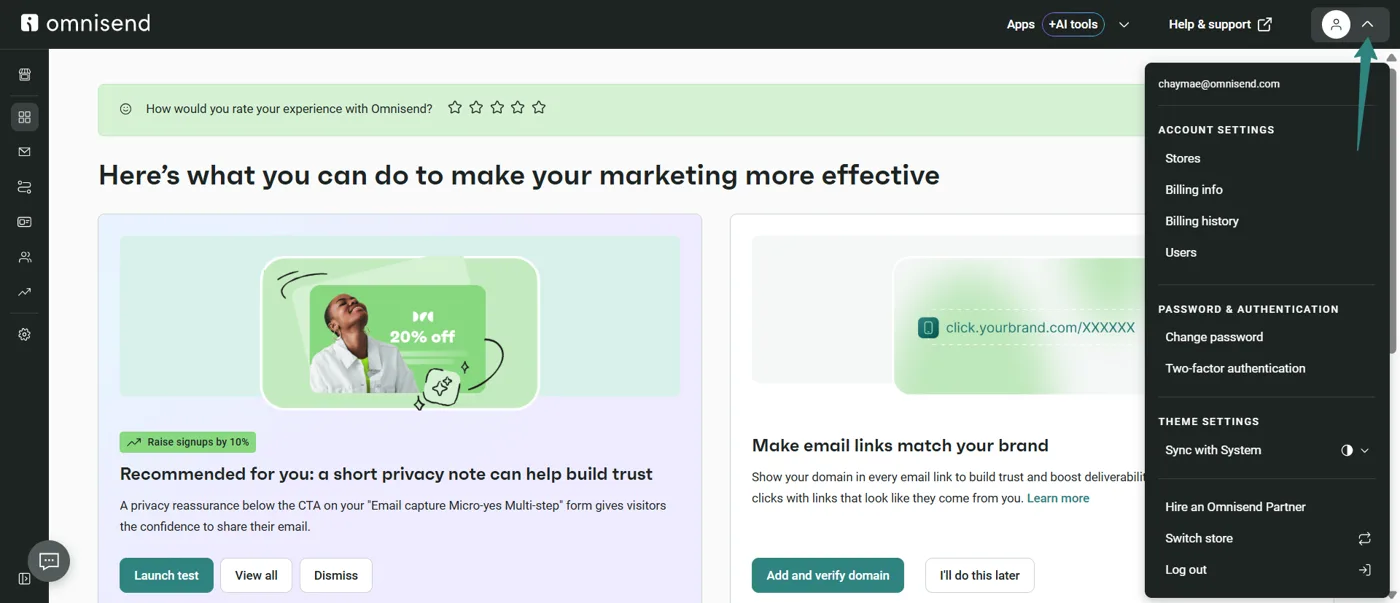The height and width of the screenshot is (603, 1400).
Task: Open Audience people icon in sidebar
Action: 24,257
